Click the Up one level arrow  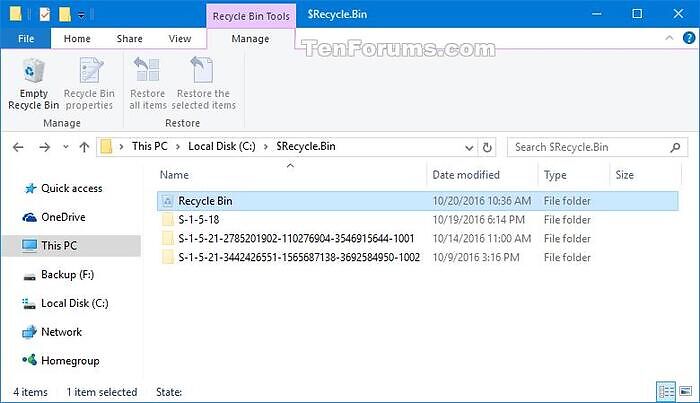pos(85,147)
